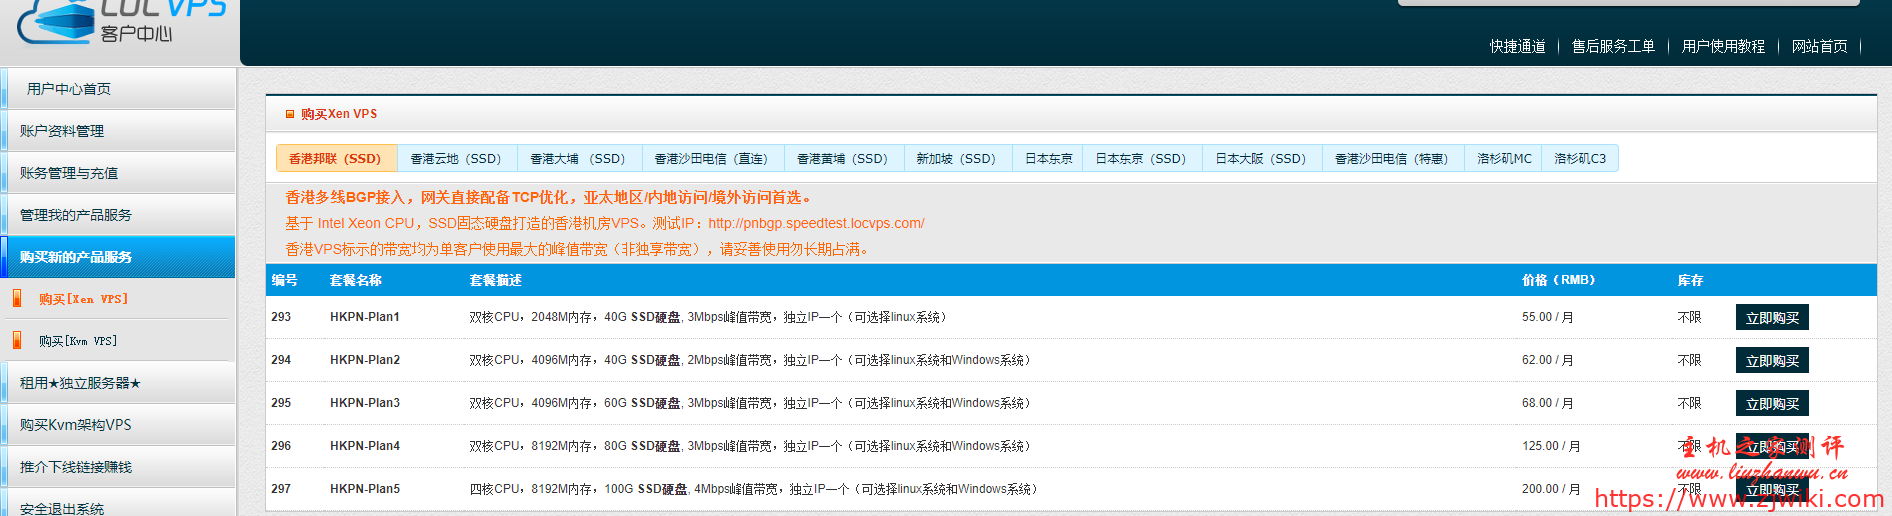Select the 洛杉矶MC tab

click(x=1504, y=159)
